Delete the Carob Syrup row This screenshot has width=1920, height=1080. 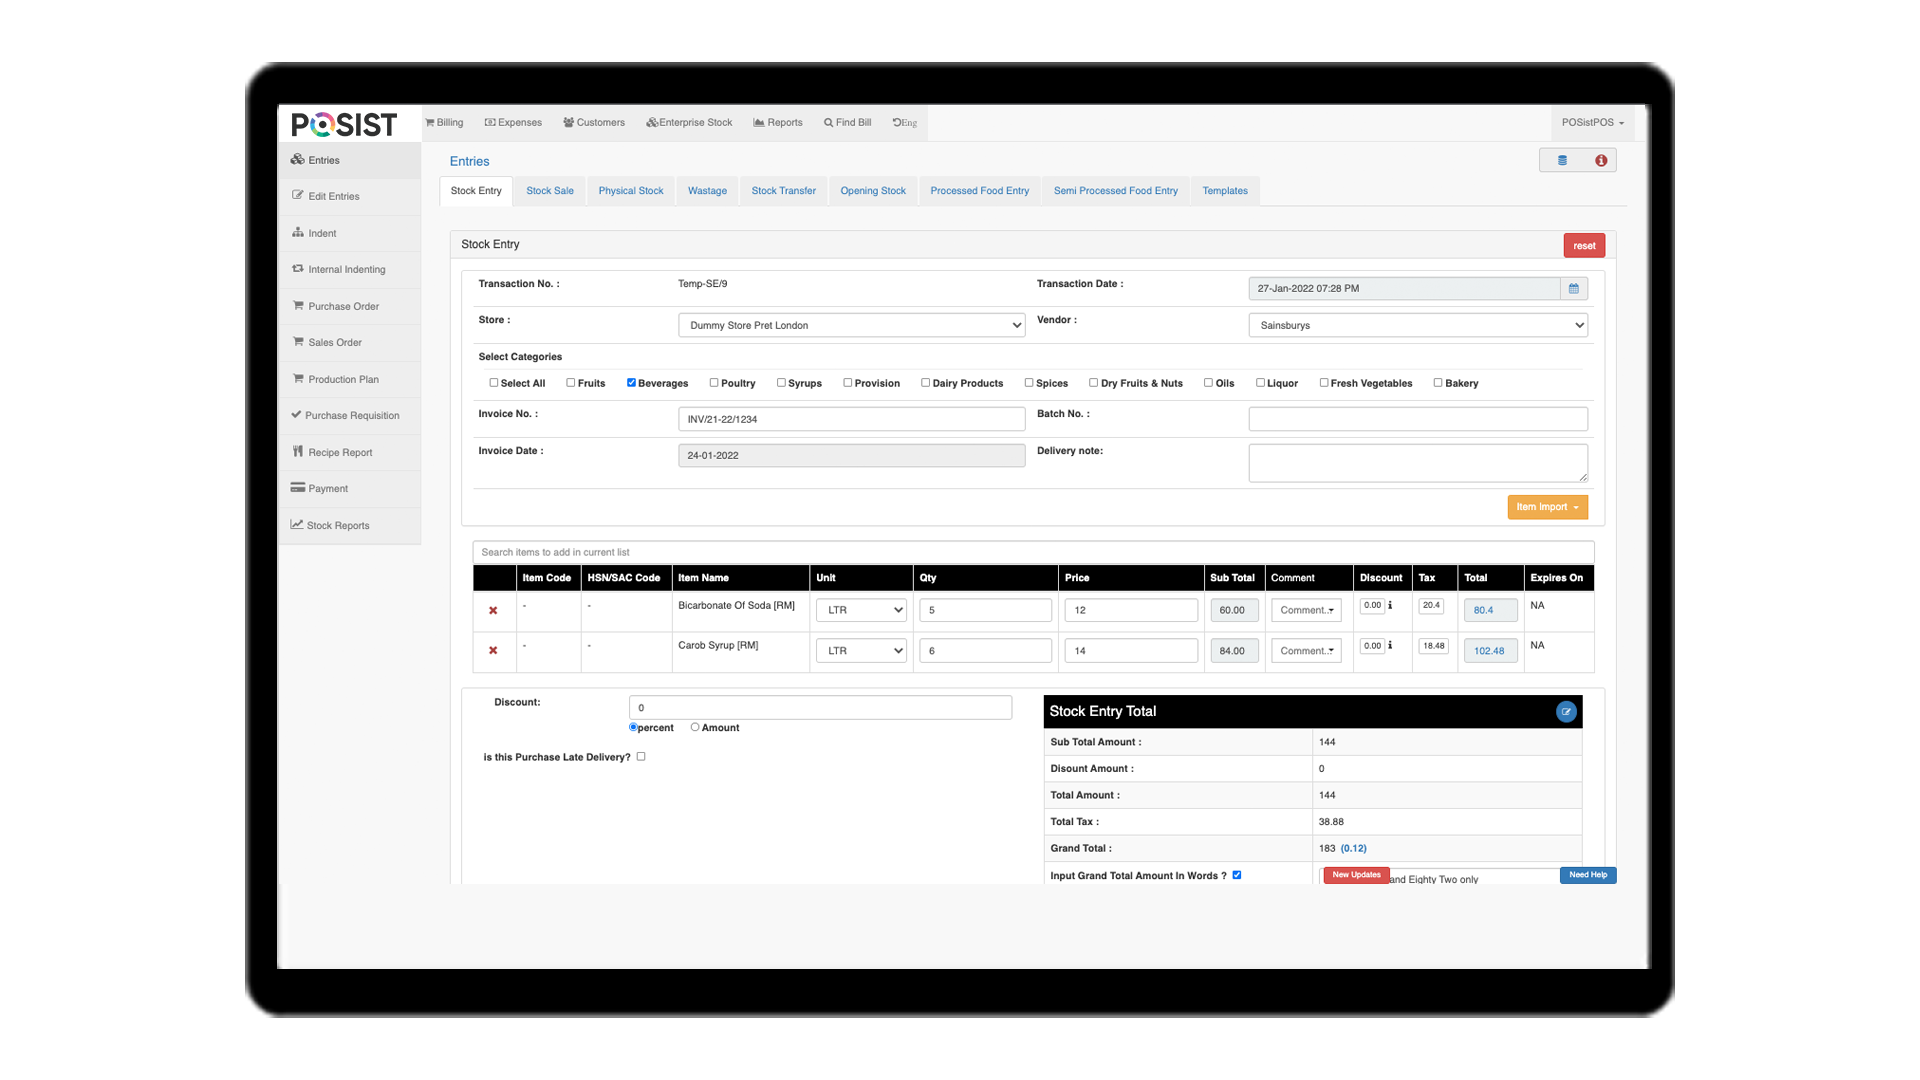pyautogui.click(x=493, y=651)
